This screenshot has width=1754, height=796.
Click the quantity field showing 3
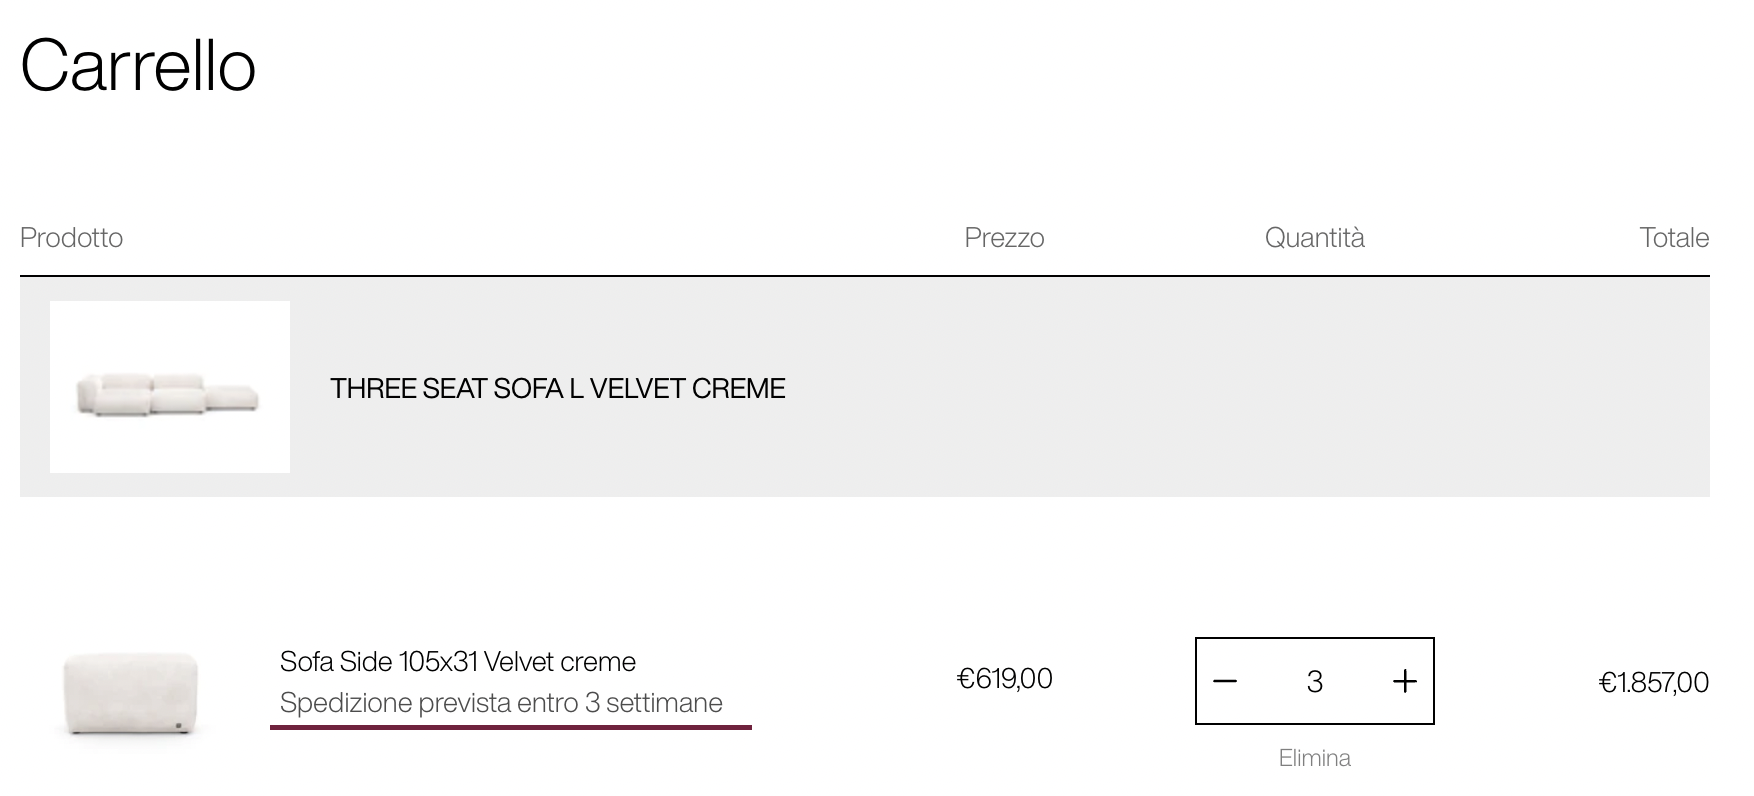[x=1314, y=681]
